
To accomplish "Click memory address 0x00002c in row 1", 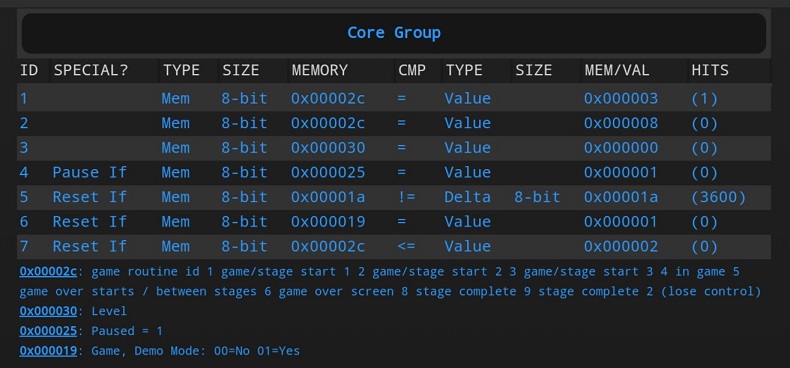I will pos(328,98).
